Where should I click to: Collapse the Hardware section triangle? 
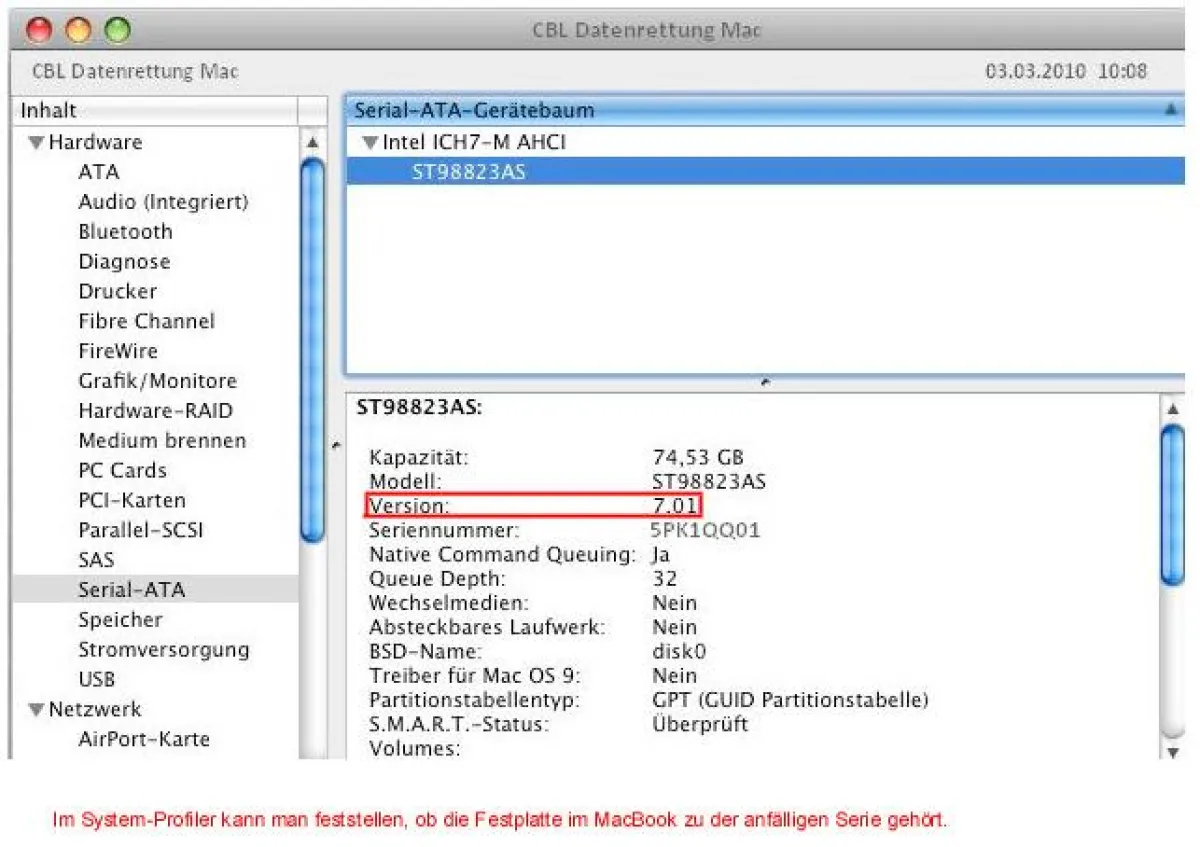tap(36, 142)
